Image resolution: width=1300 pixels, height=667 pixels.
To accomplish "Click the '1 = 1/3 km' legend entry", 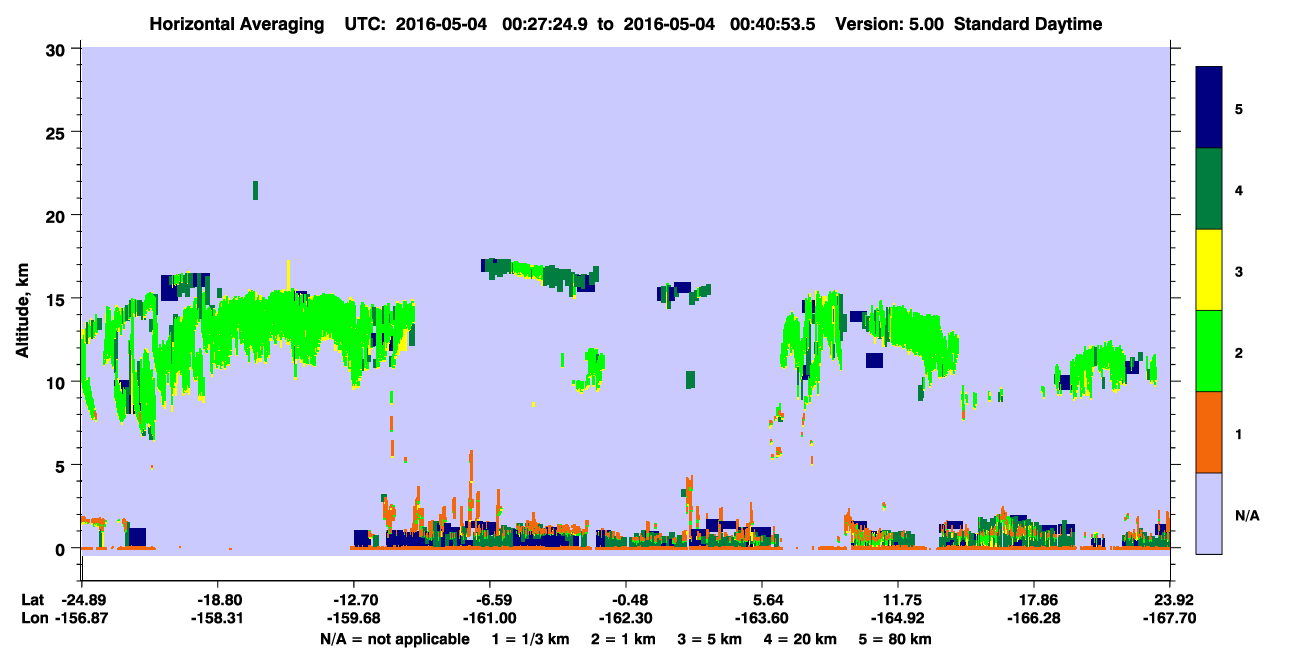I will pyautogui.click(x=531, y=639).
